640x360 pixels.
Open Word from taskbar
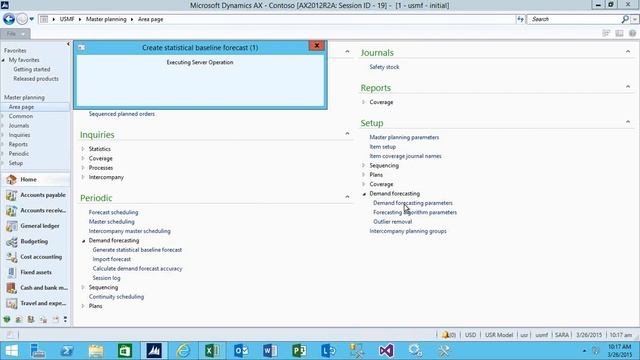coord(270,351)
